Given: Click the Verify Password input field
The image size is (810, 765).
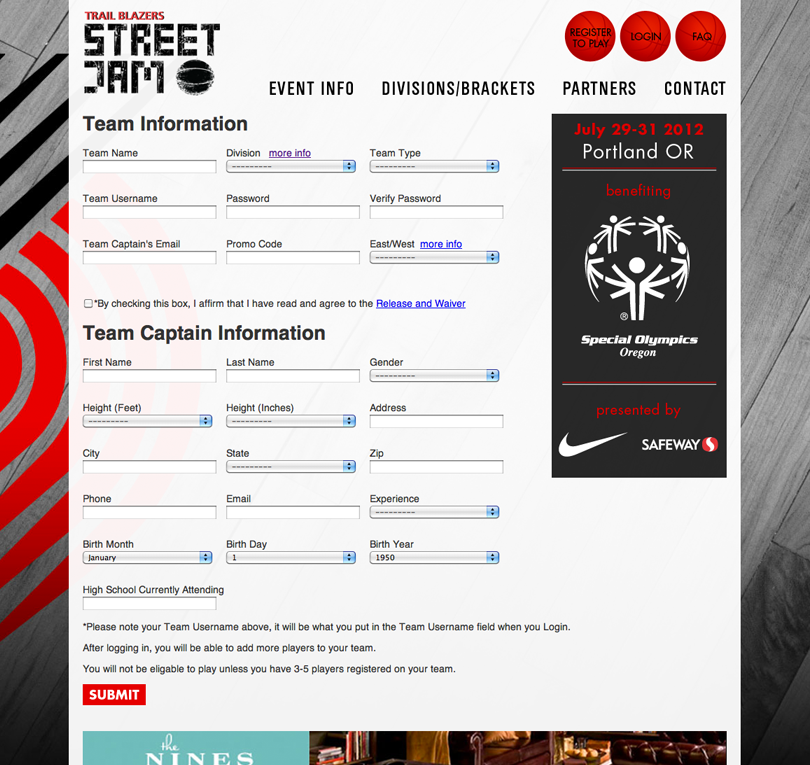Looking at the screenshot, I should pos(437,212).
